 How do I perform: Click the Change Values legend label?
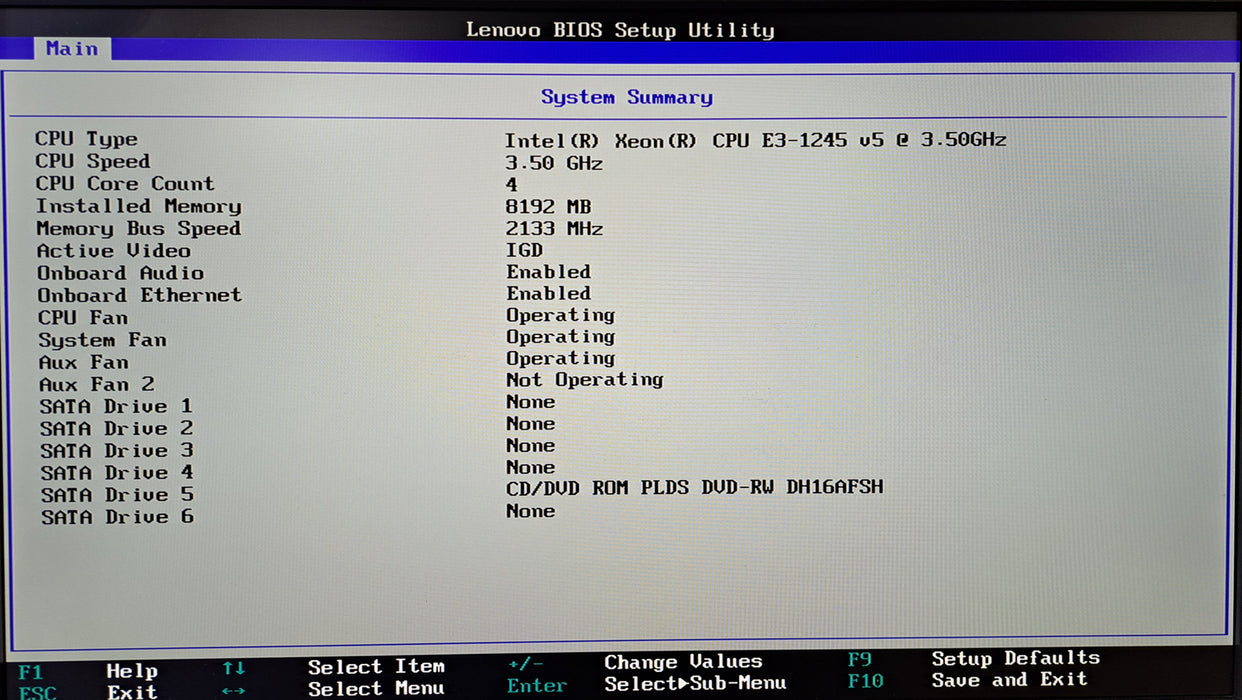coord(683,662)
